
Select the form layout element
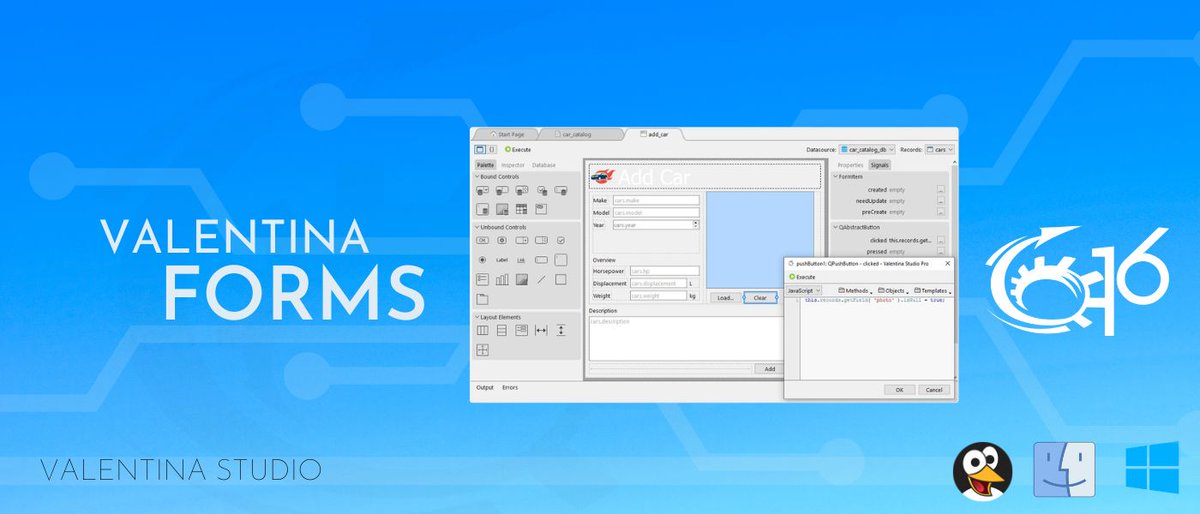point(522,330)
